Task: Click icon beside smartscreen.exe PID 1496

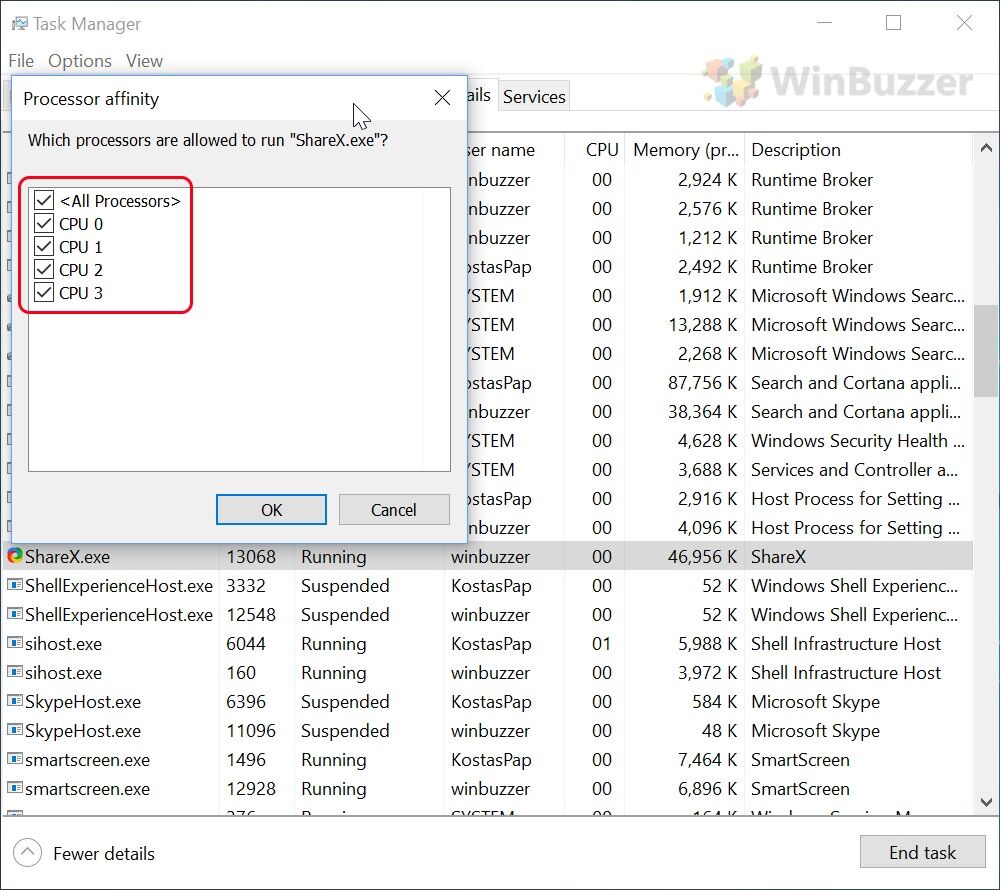Action: pos(15,759)
